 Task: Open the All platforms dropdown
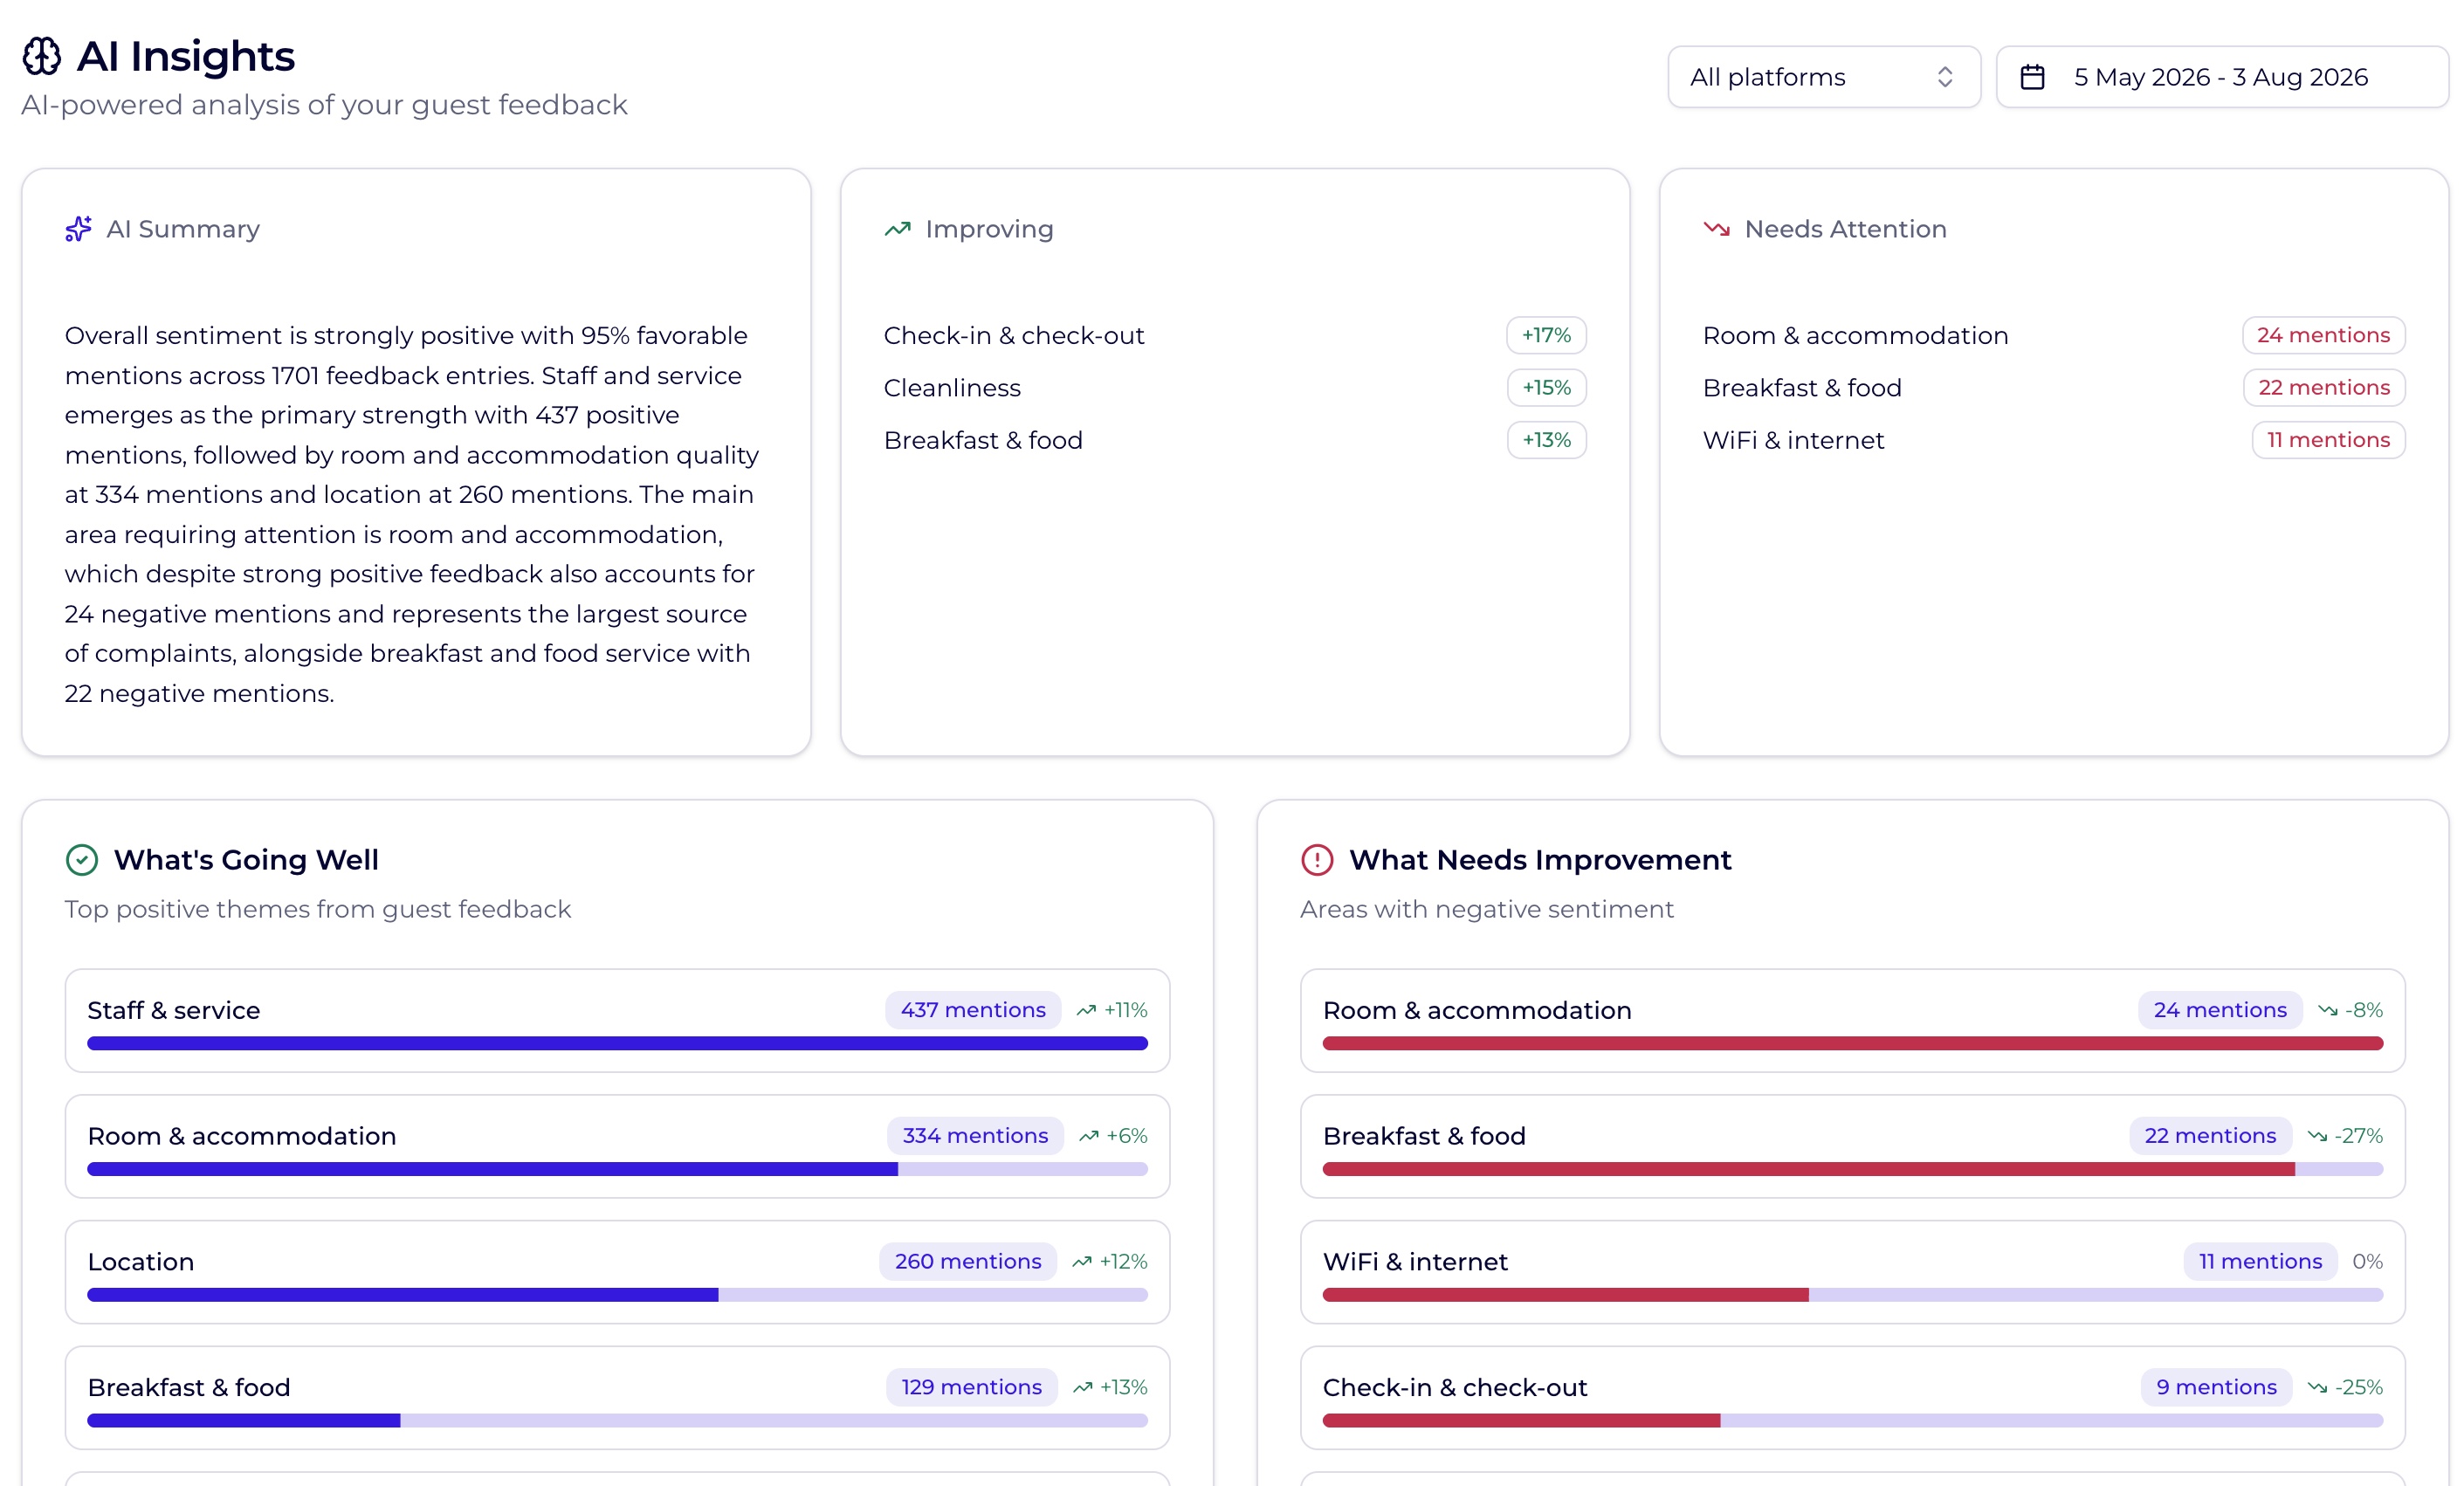[1824, 77]
